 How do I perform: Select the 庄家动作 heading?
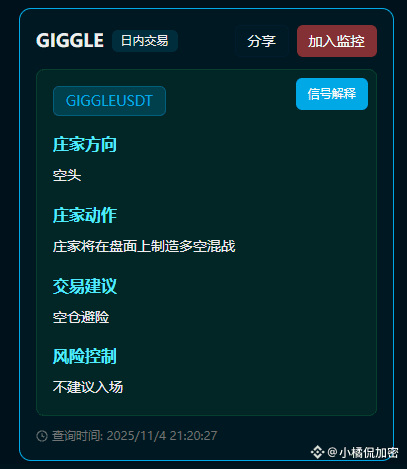[x=85, y=215]
